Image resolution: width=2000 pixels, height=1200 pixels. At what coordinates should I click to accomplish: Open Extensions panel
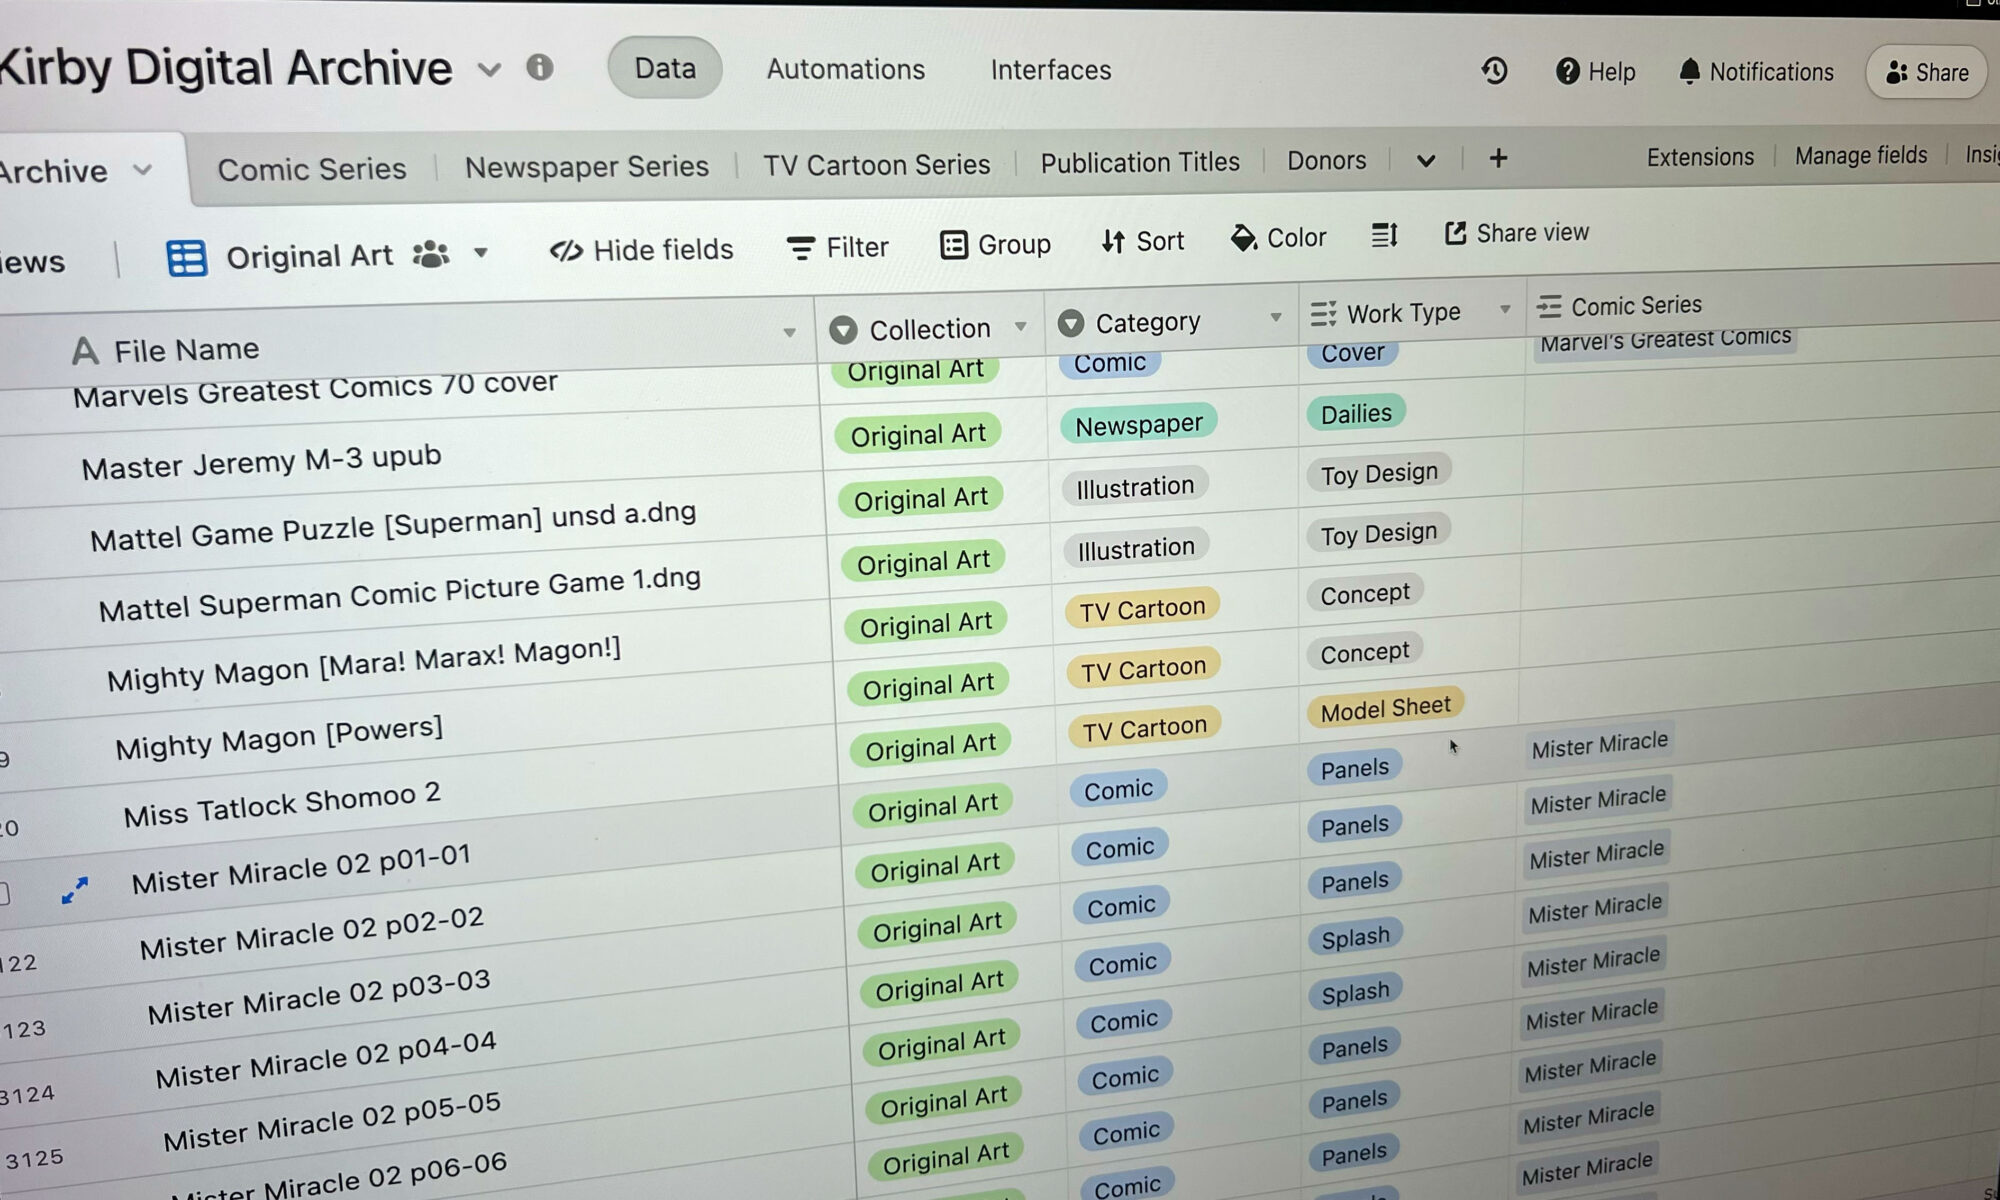click(x=1700, y=157)
